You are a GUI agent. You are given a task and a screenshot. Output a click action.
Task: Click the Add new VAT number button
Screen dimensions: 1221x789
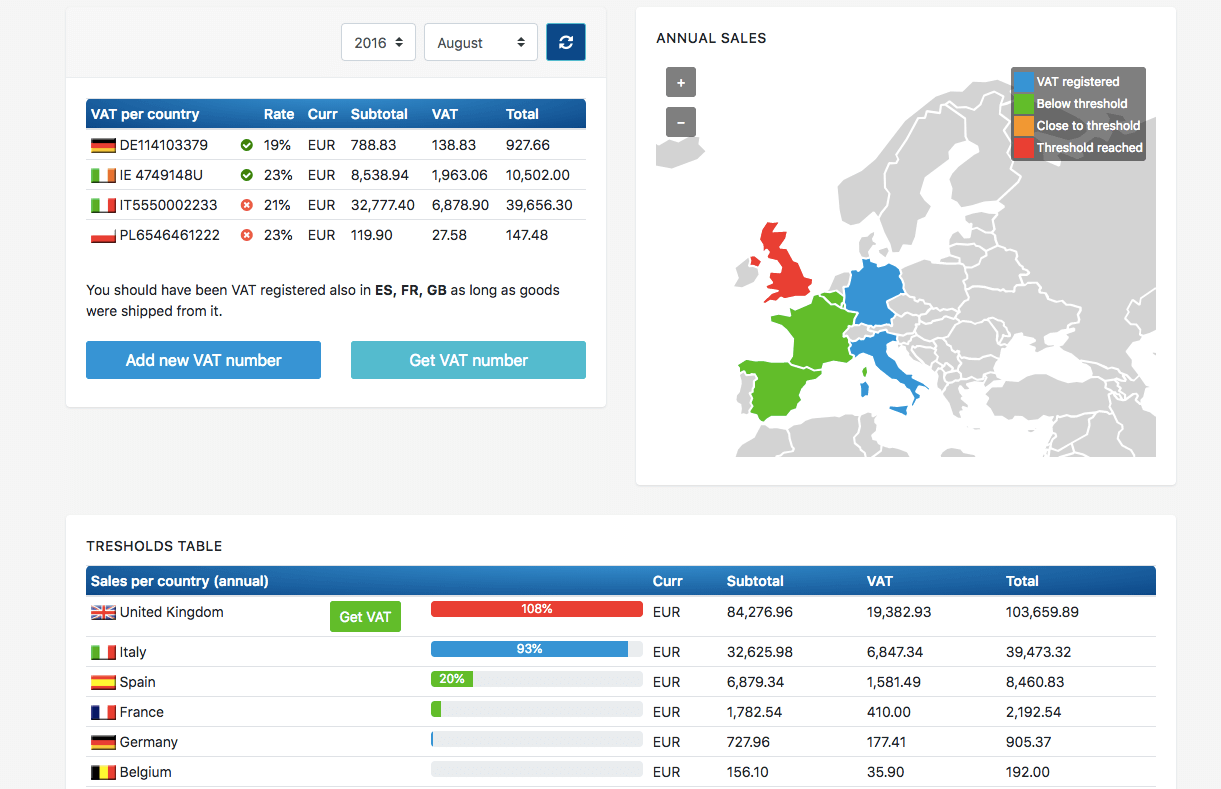click(x=203, y=360)
